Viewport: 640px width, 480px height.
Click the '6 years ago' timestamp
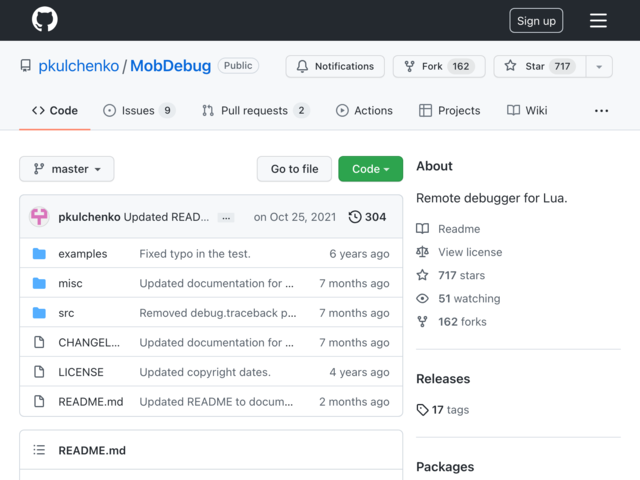tap(359, 254)
